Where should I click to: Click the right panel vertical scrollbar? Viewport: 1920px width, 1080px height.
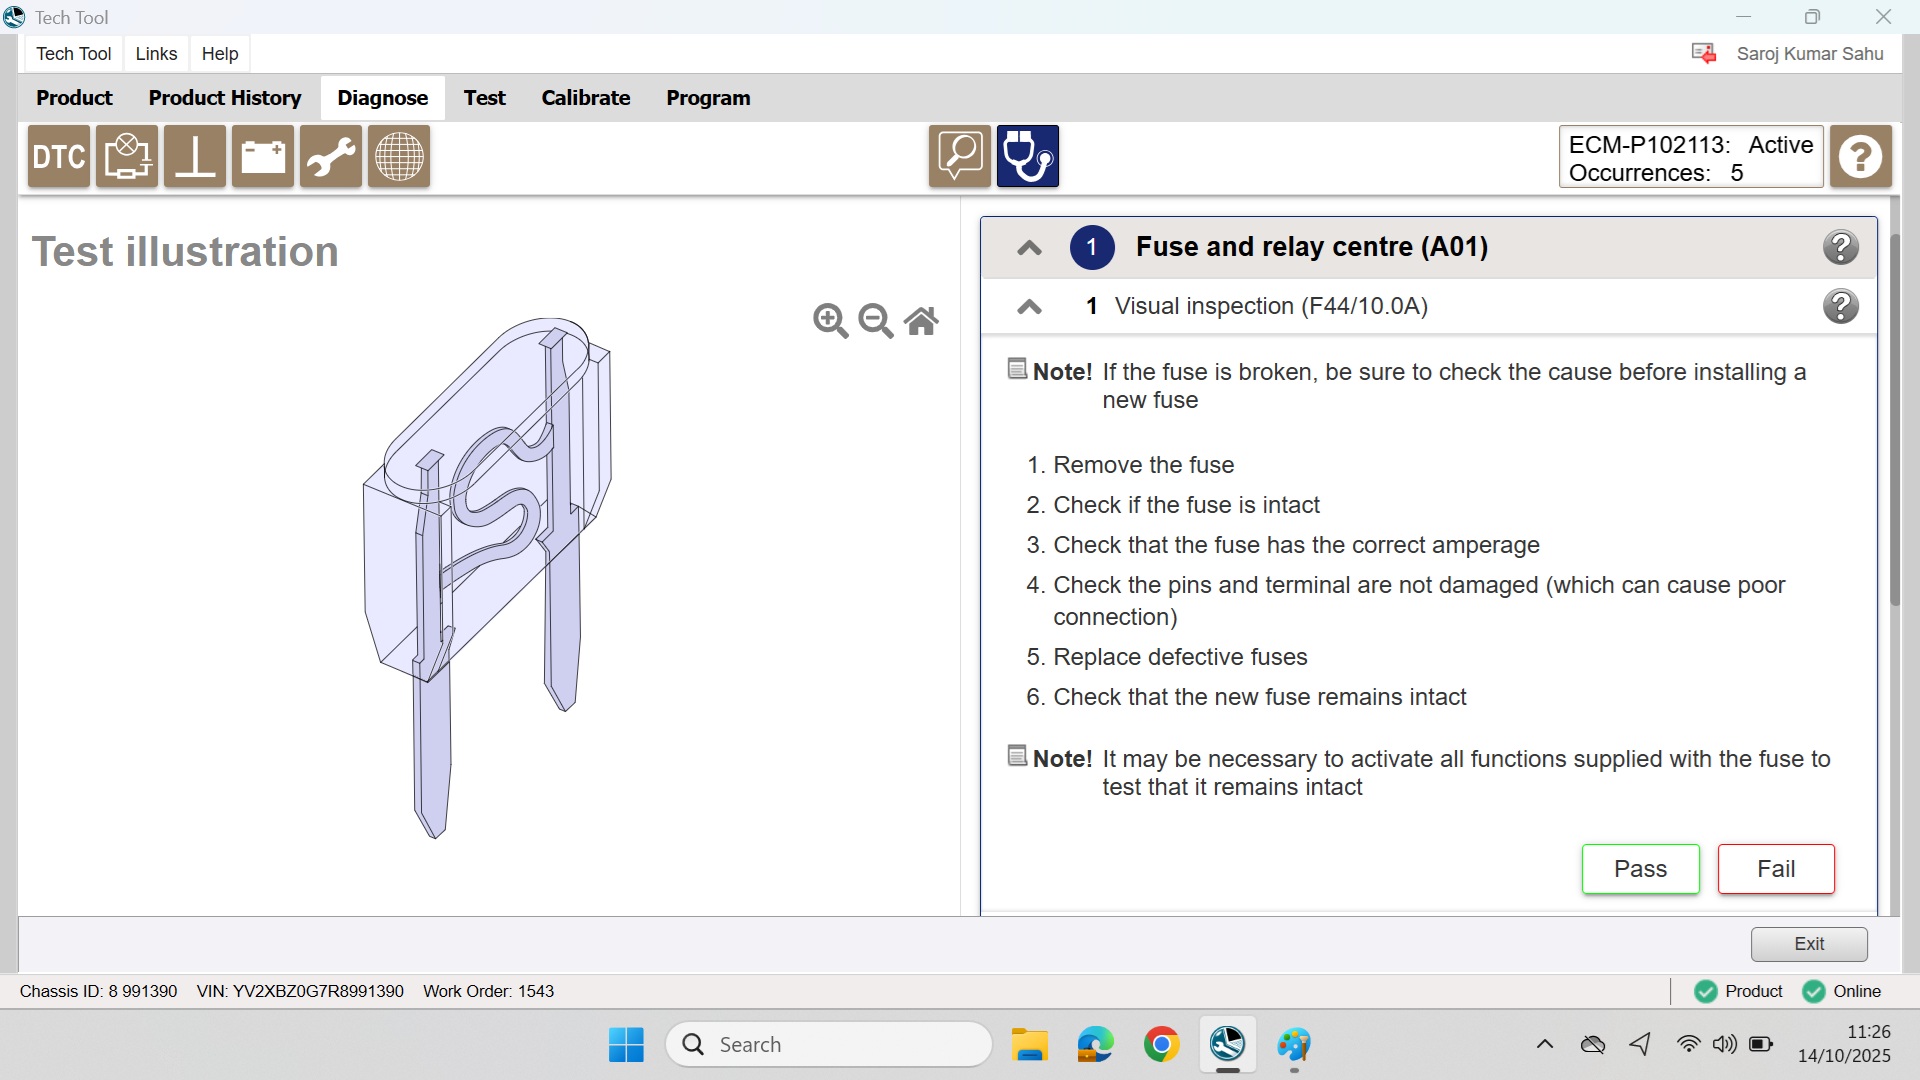1894,420
